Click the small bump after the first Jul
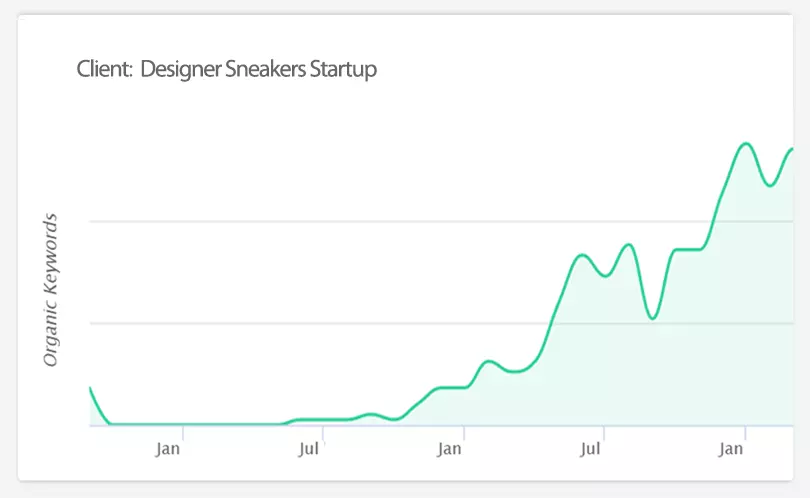Screen dimensions: 810x498 (371, 414)
